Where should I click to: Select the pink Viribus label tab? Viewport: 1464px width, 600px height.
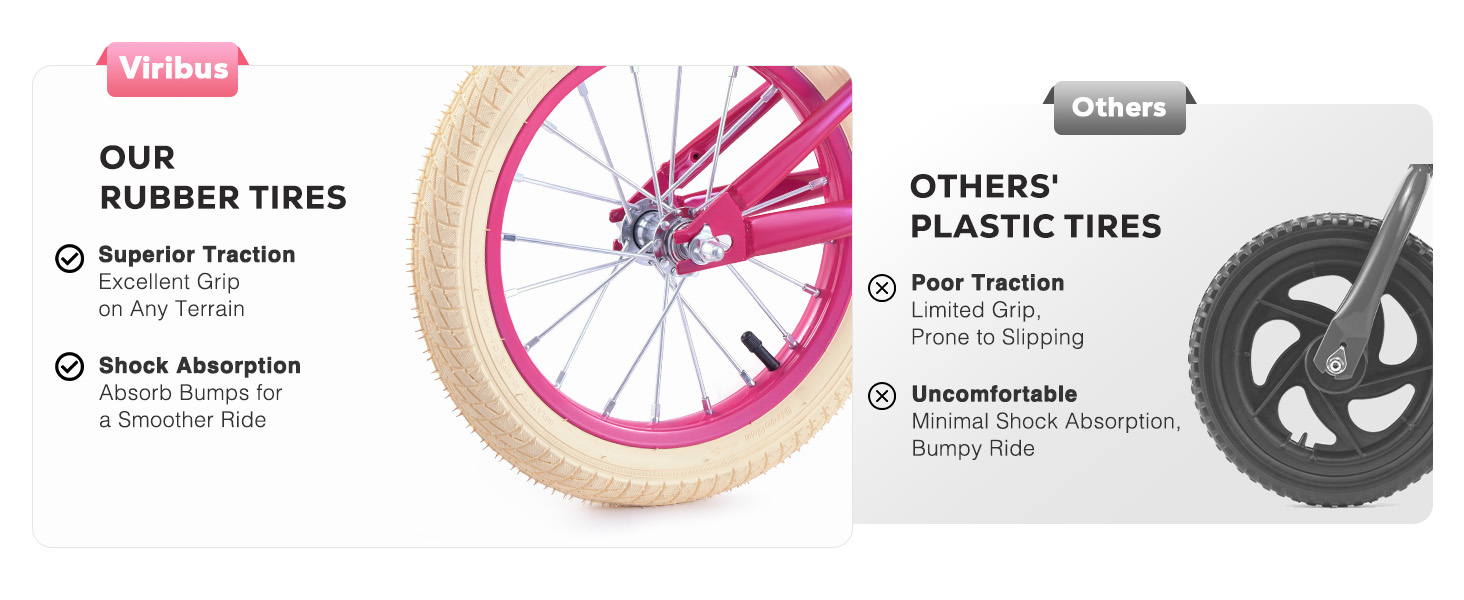(x=173, y=69)
